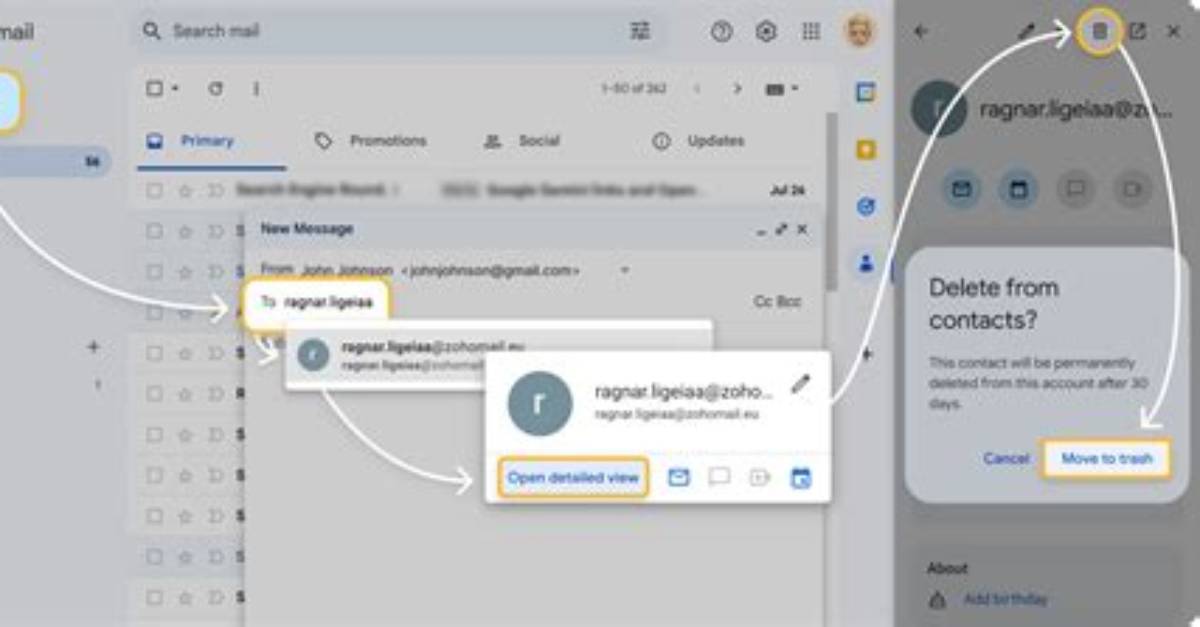Image resolution: width=1200 pixels, height=627 pixels.
Task: Open contact in new tab icon
Action: pyautogui.click(x=1137, y=31)
